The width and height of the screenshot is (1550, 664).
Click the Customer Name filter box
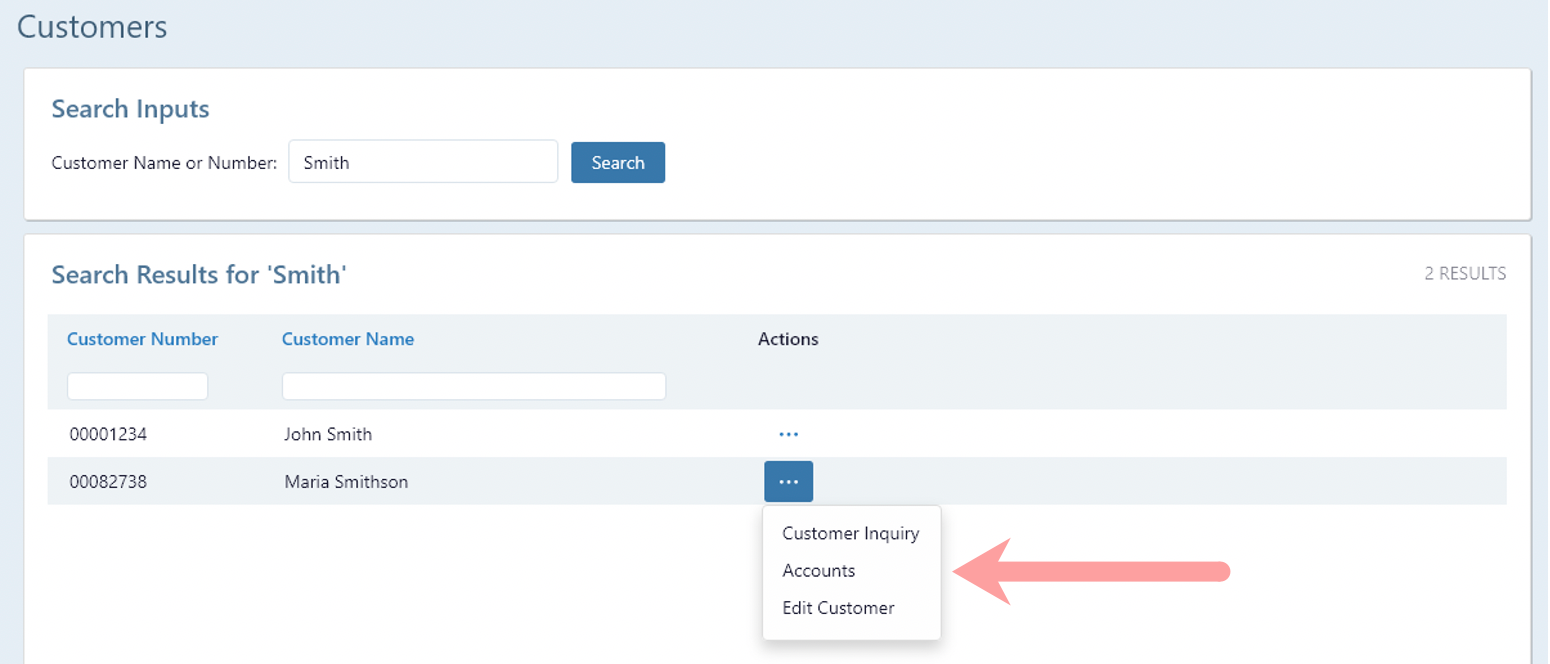[473, 386]
